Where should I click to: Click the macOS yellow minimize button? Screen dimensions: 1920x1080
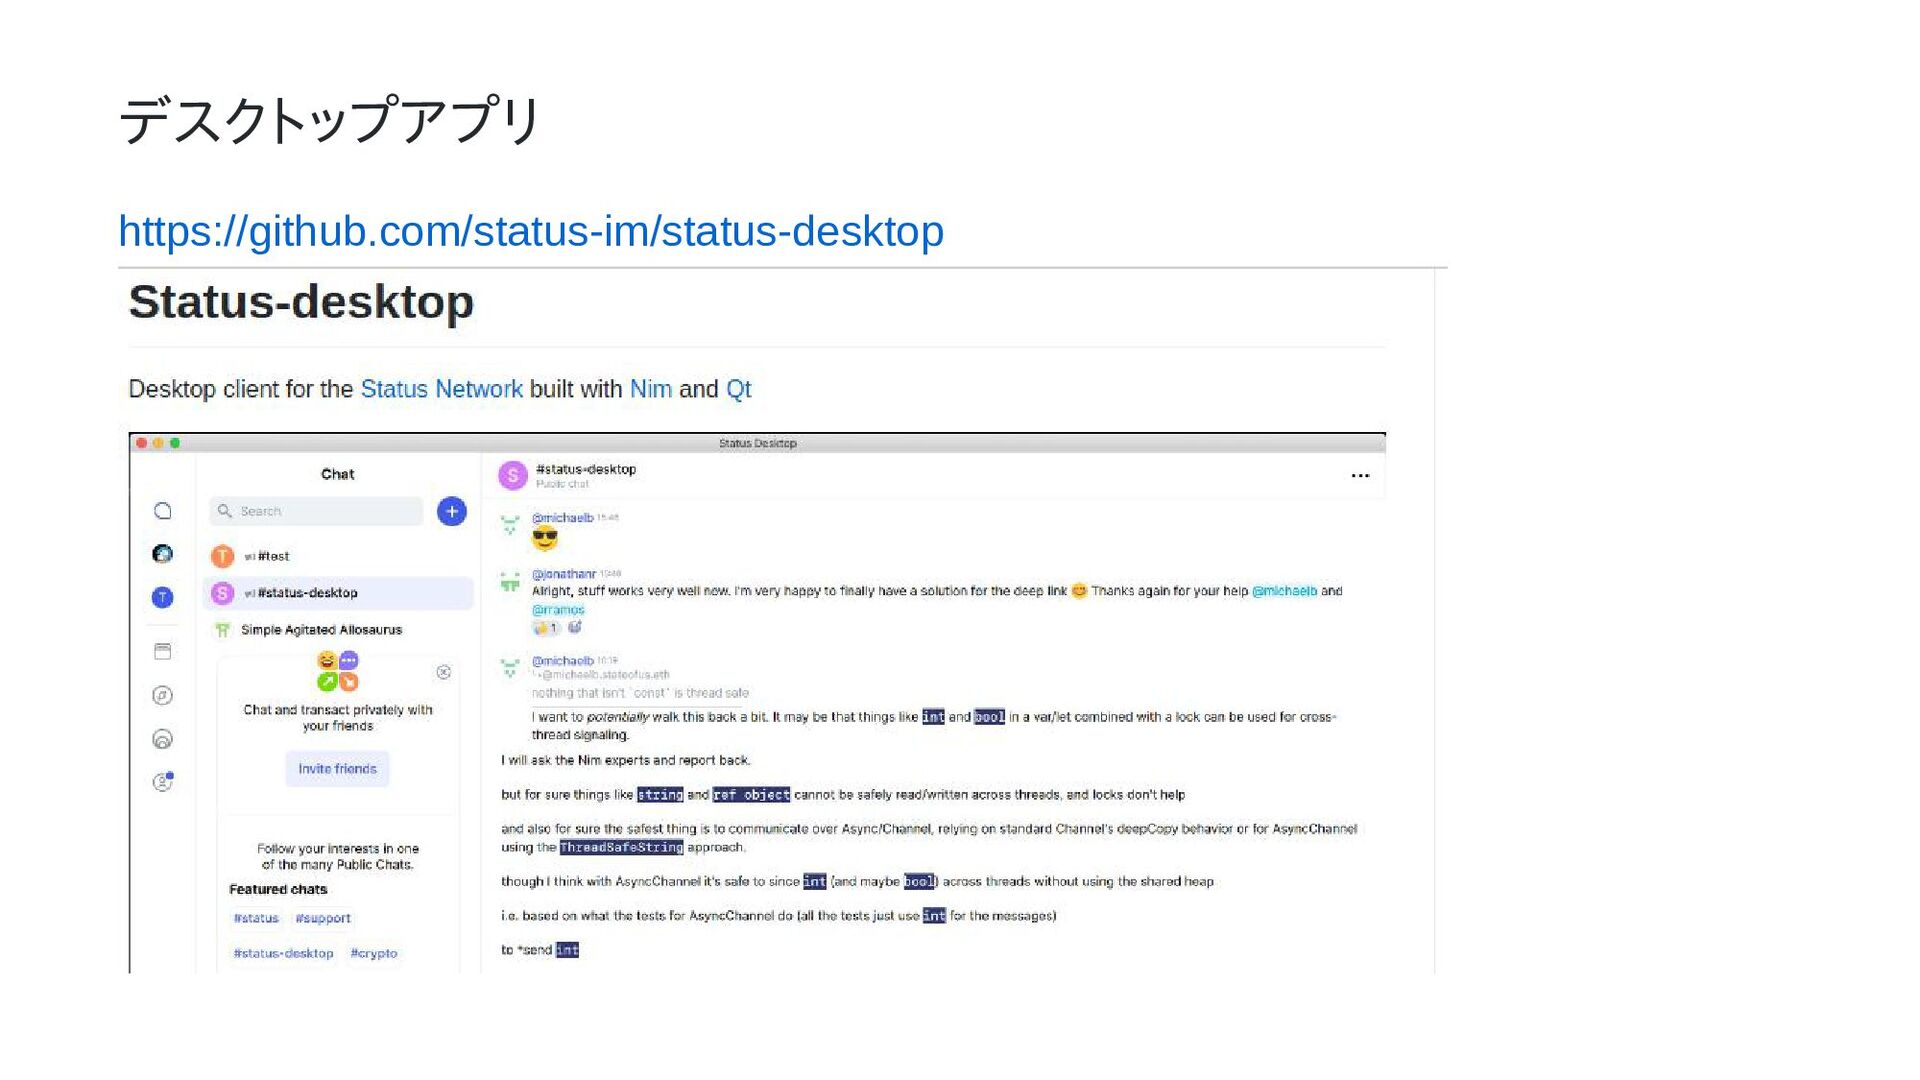(158, 443)
